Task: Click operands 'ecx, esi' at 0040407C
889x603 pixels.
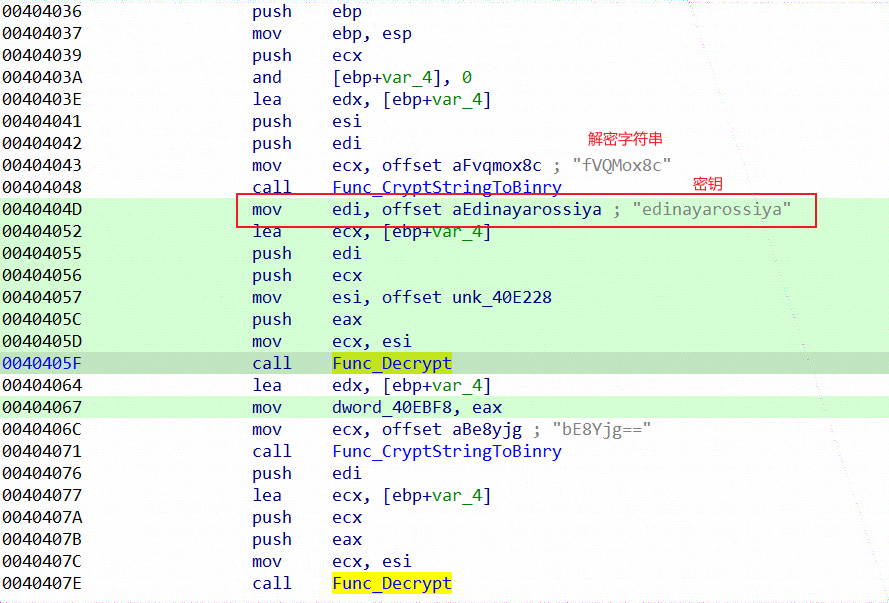Action: coord(371,562)
